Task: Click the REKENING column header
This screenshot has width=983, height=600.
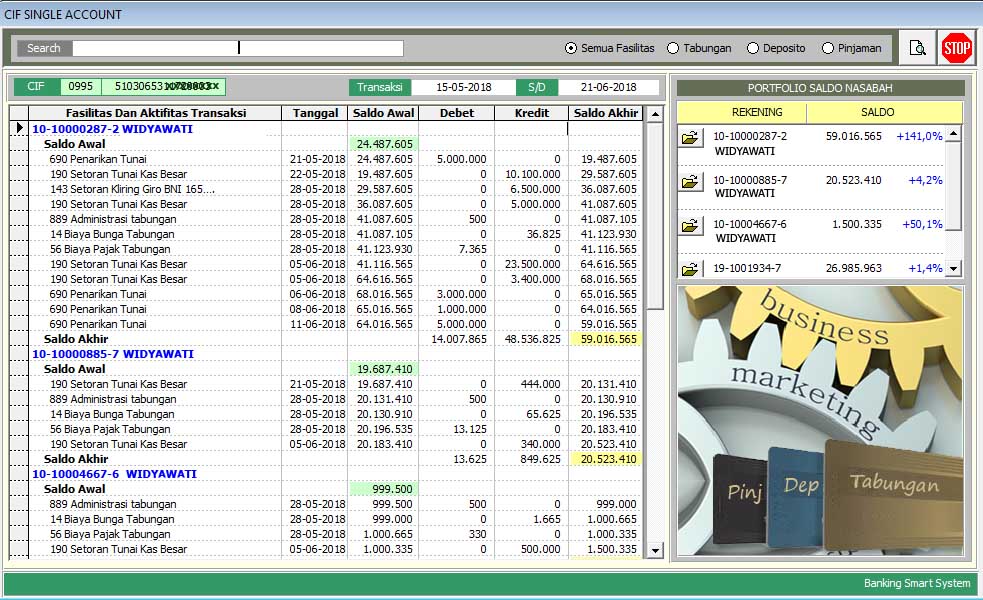Action: click(756, 110)
